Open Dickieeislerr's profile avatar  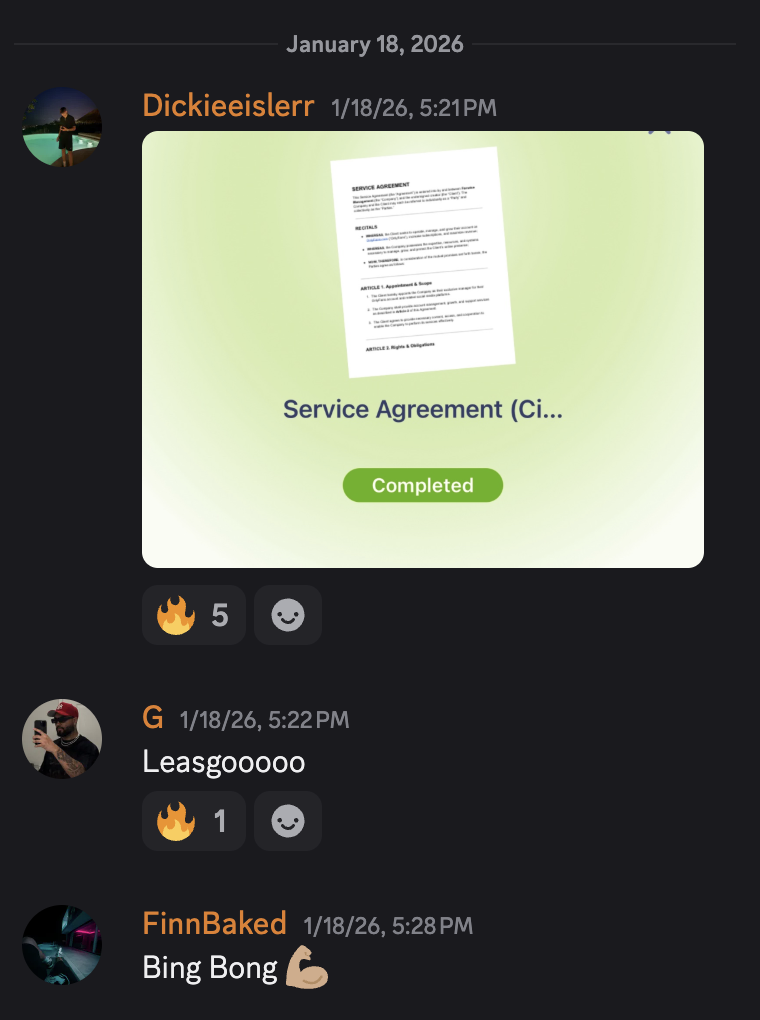[62, 127]
